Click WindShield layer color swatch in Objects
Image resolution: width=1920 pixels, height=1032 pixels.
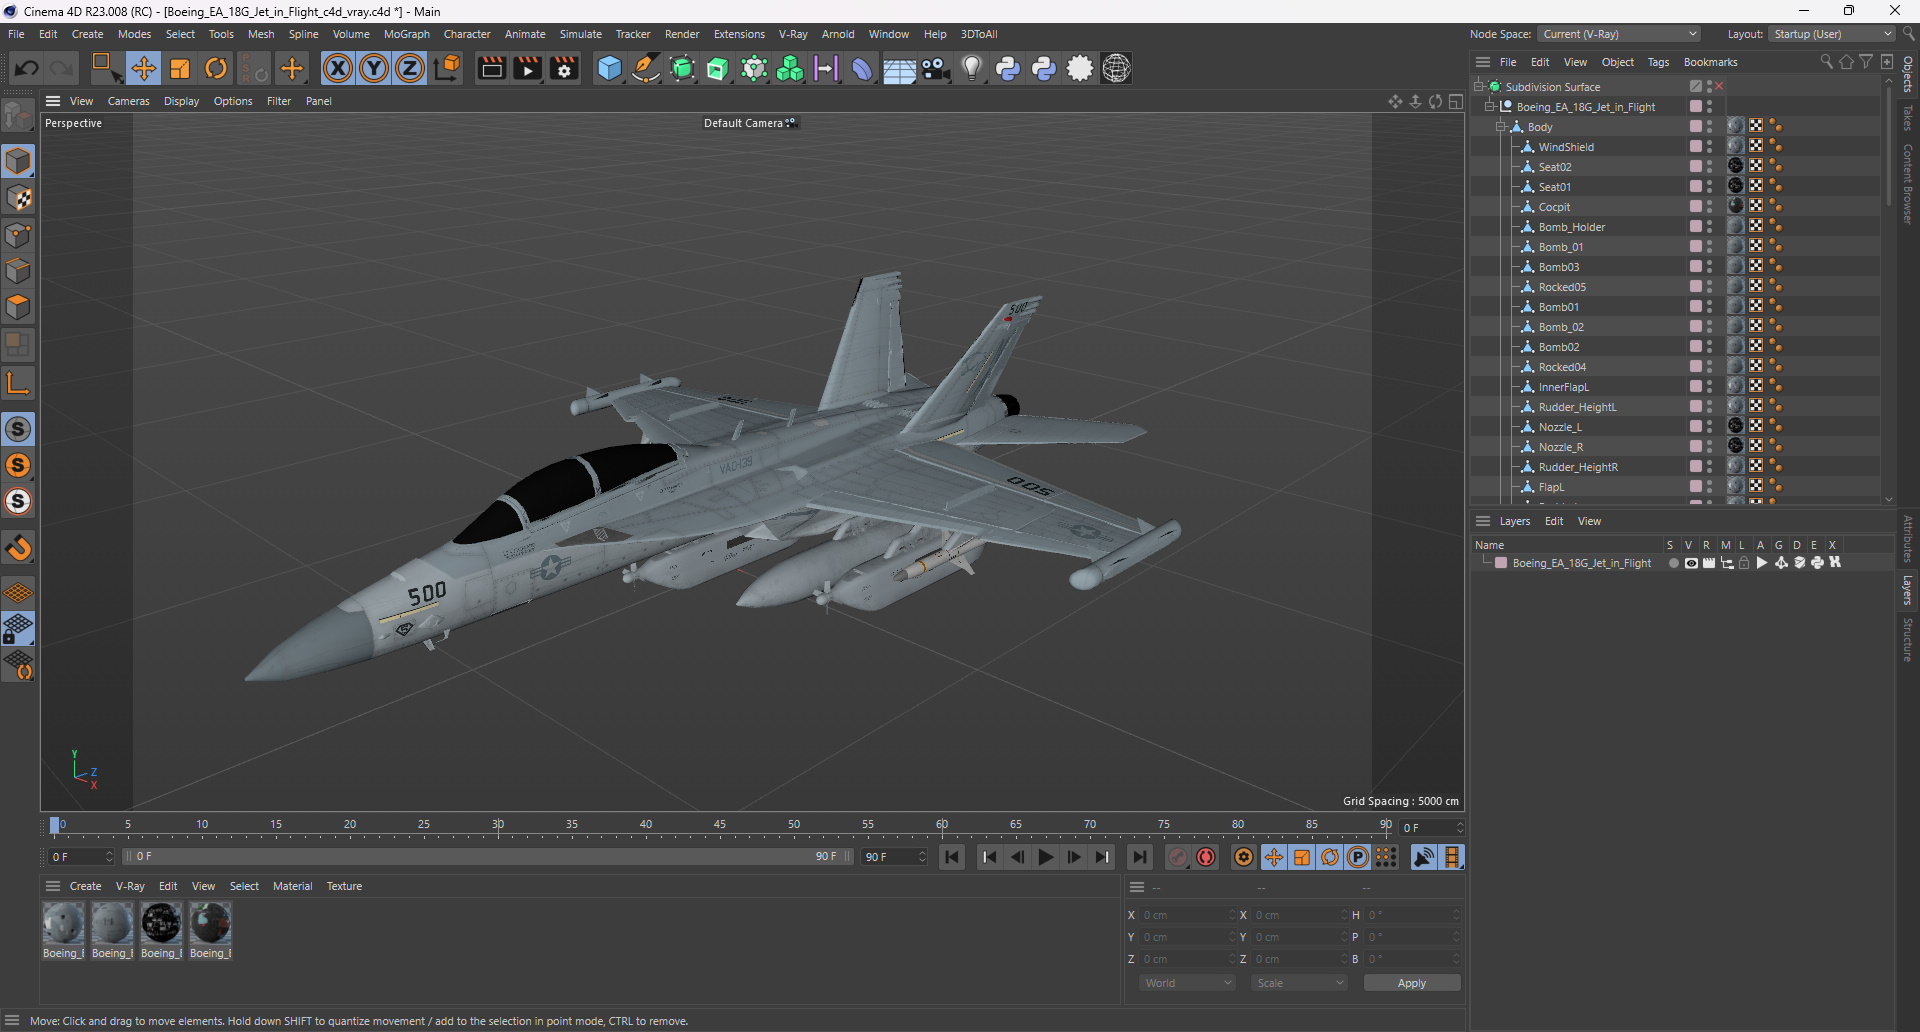pyautogui.click(x=1696, y=146)
